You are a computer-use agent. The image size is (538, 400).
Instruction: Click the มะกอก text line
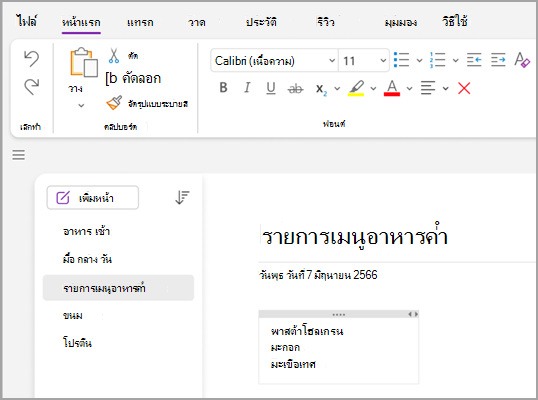point(285,348)
